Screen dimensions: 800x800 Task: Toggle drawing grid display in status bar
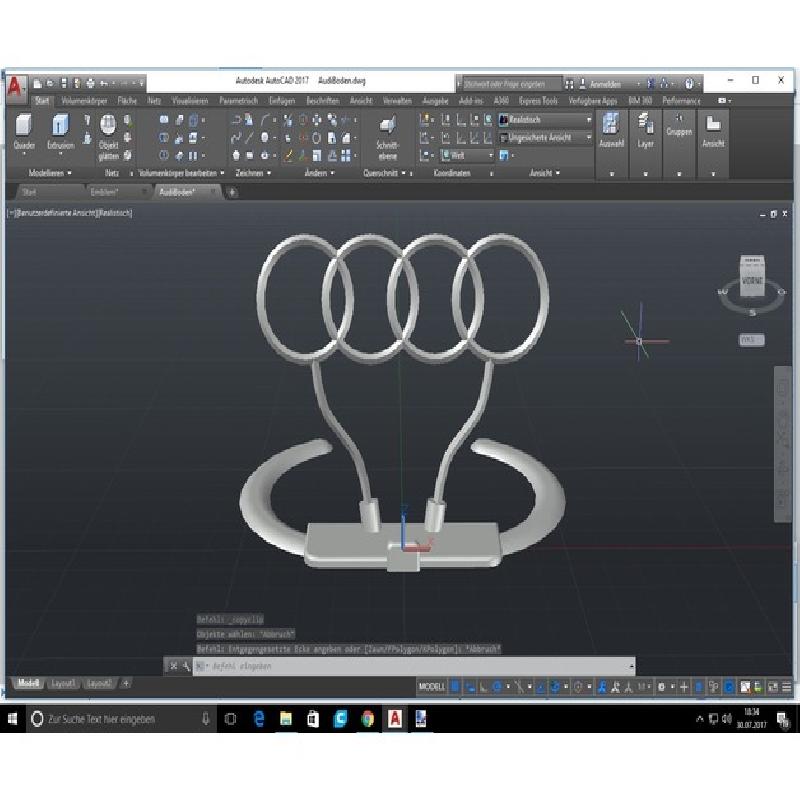455,687
